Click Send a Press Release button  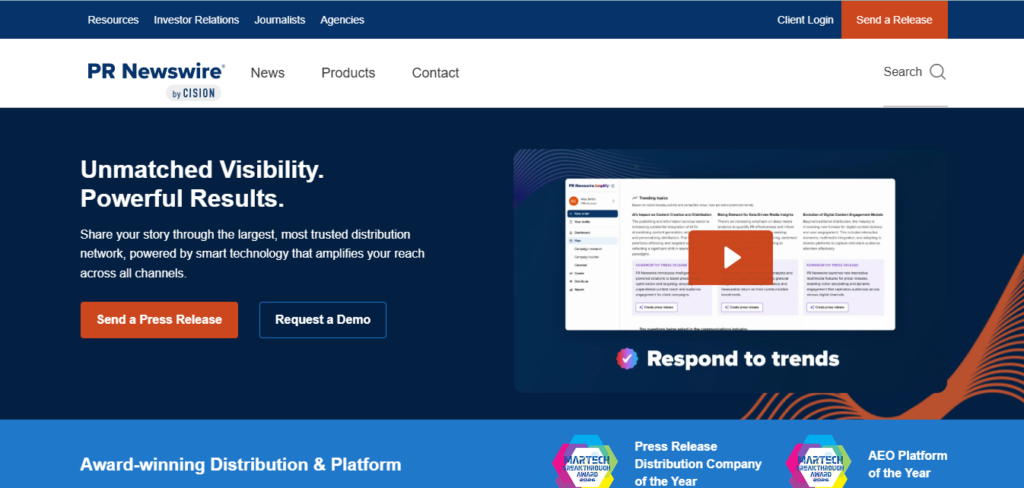(x=159, y=320)
